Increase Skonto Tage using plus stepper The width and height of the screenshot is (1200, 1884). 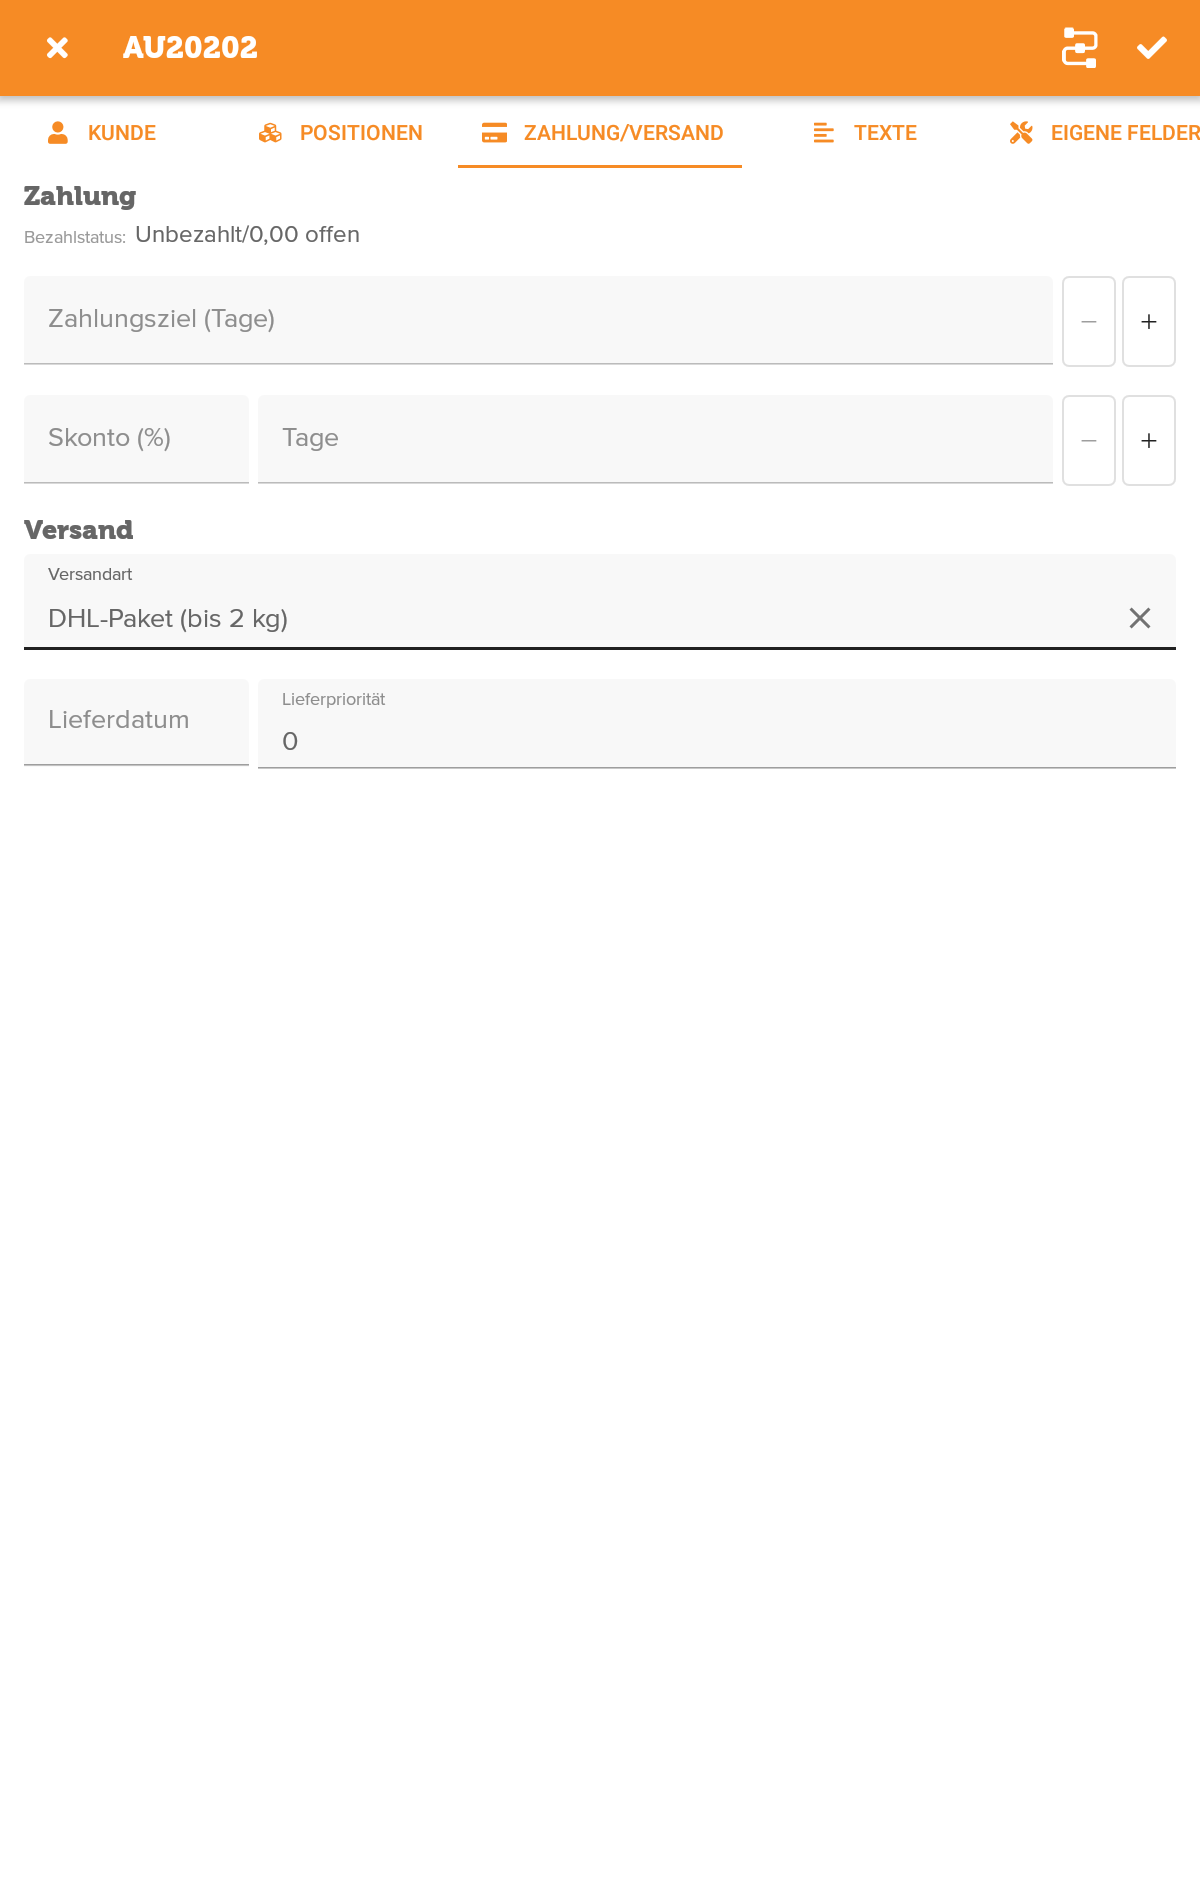[1148, 440]
